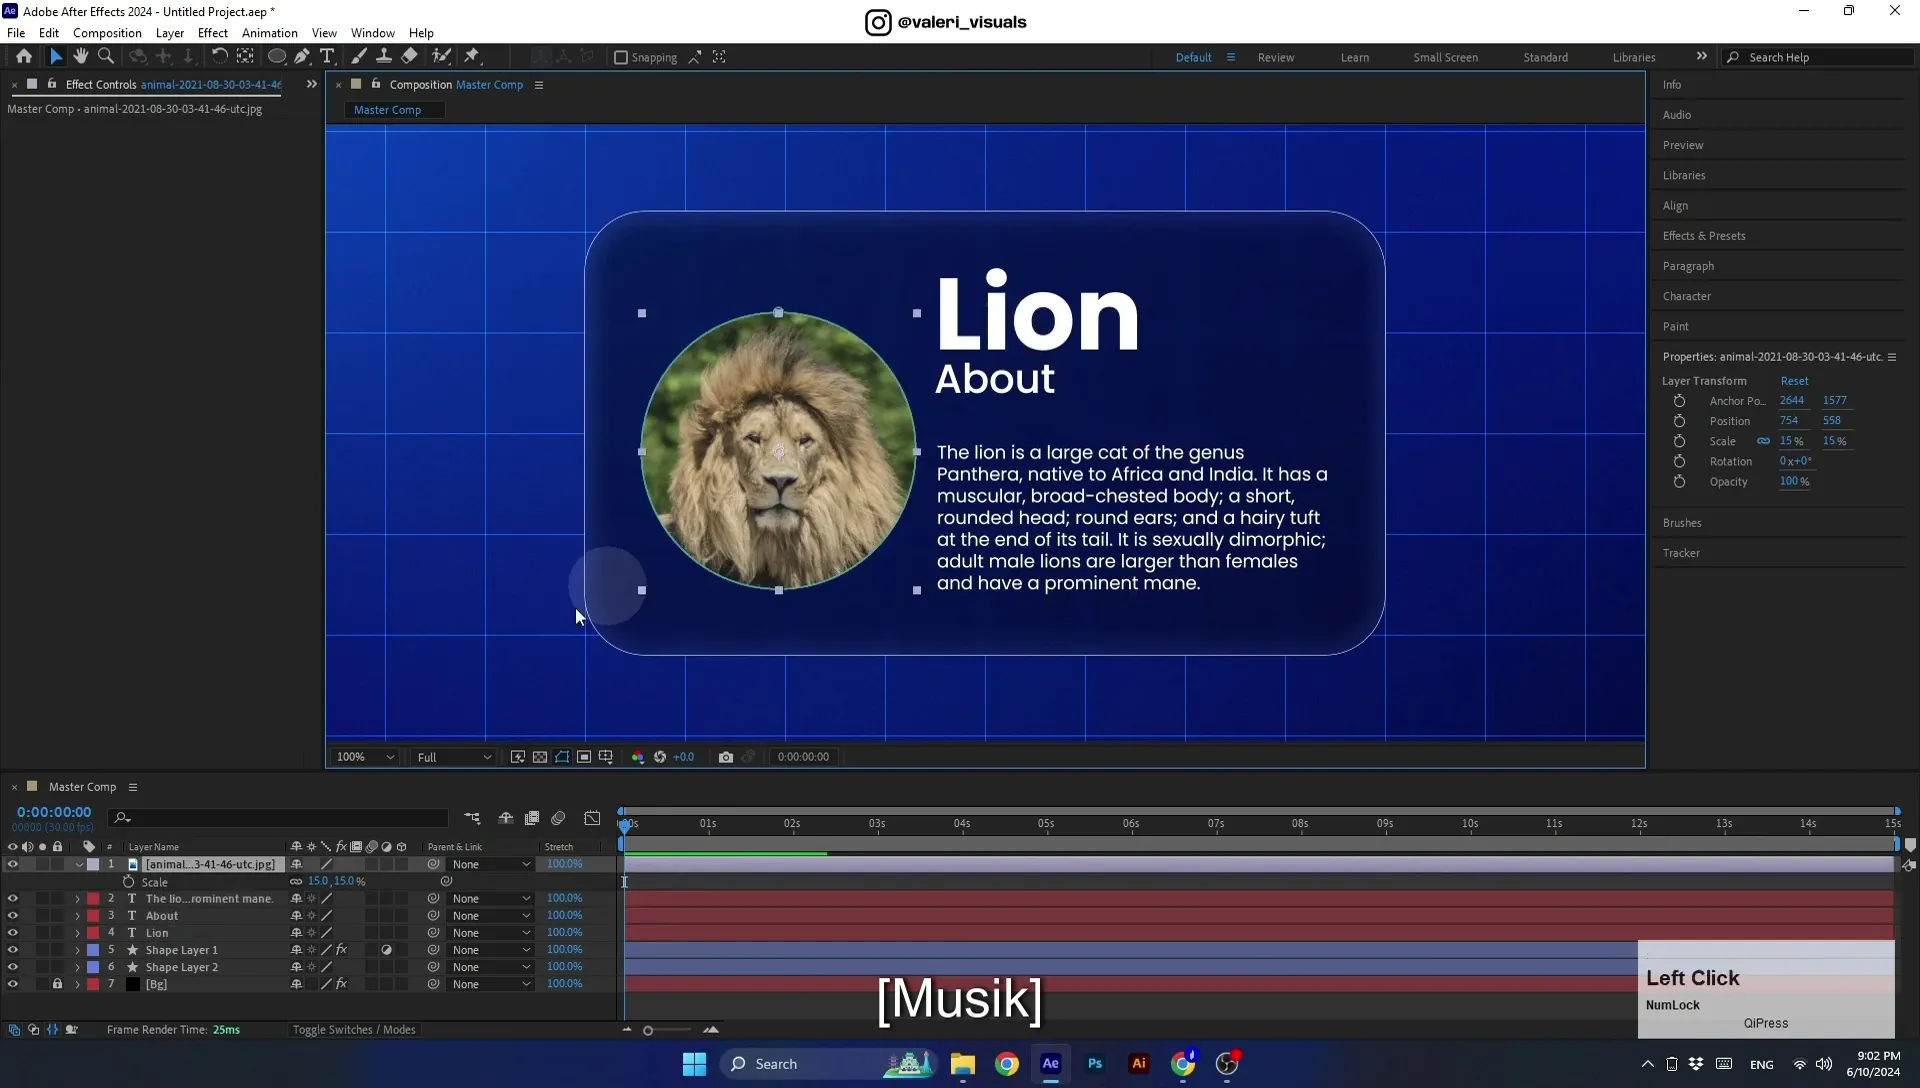The image size is (1920, 1088).
Task: Select the Puppet Pin tool
Action: point(472,57)
